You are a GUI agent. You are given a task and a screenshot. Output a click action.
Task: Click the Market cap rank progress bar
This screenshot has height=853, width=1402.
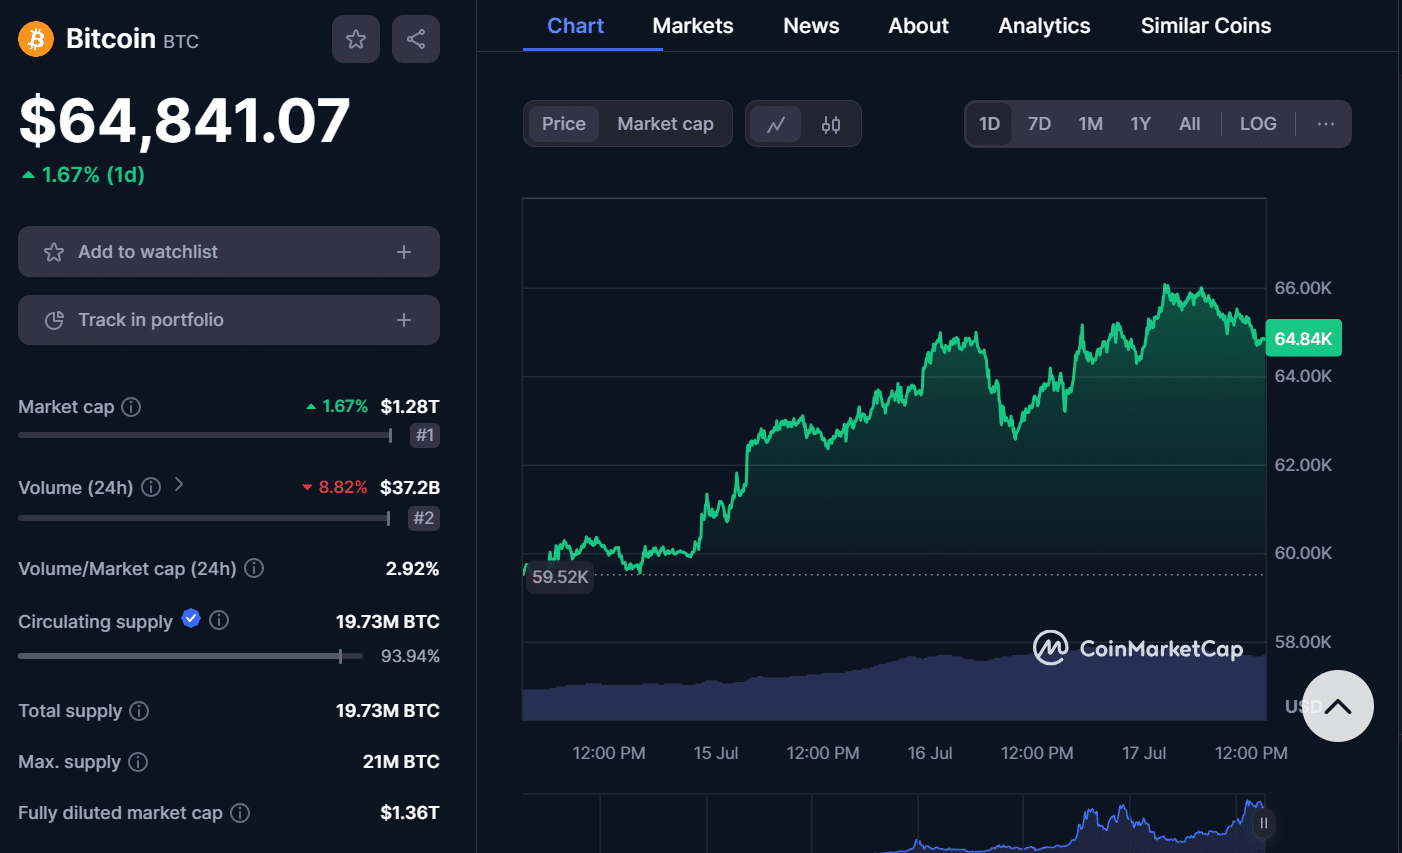tap(205, 435)
